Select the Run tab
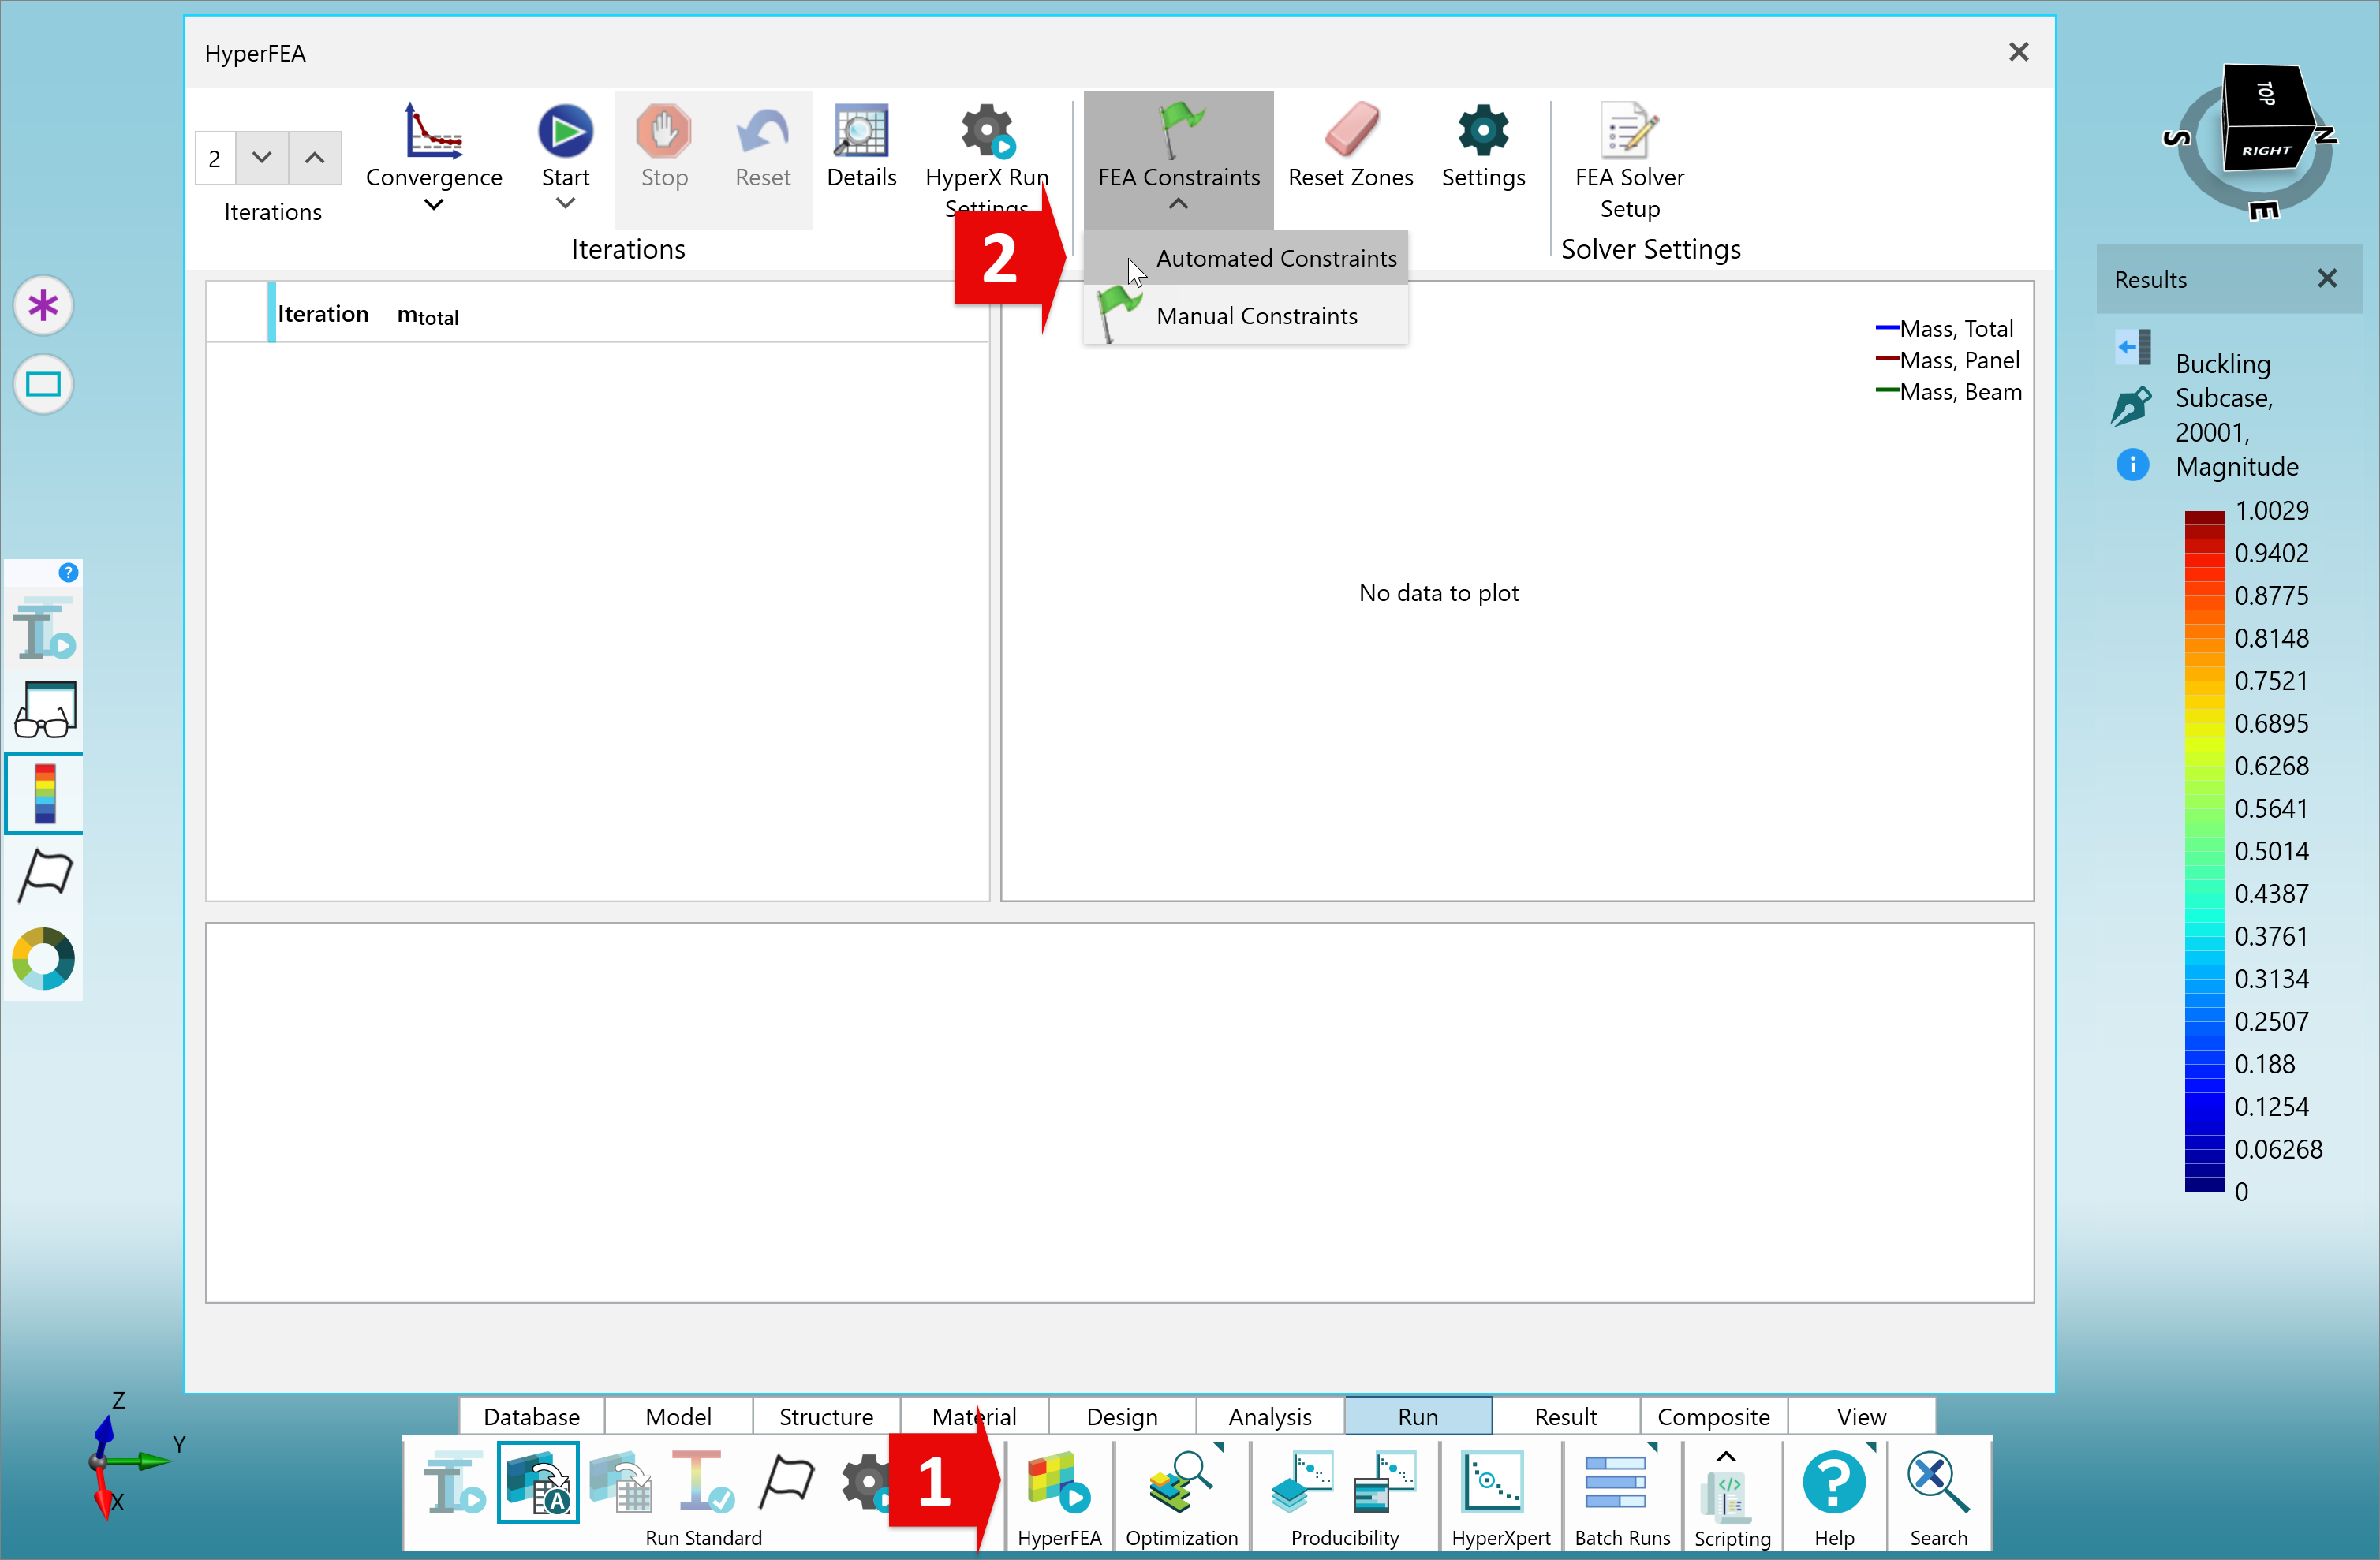 (x=1418, y=1416)
